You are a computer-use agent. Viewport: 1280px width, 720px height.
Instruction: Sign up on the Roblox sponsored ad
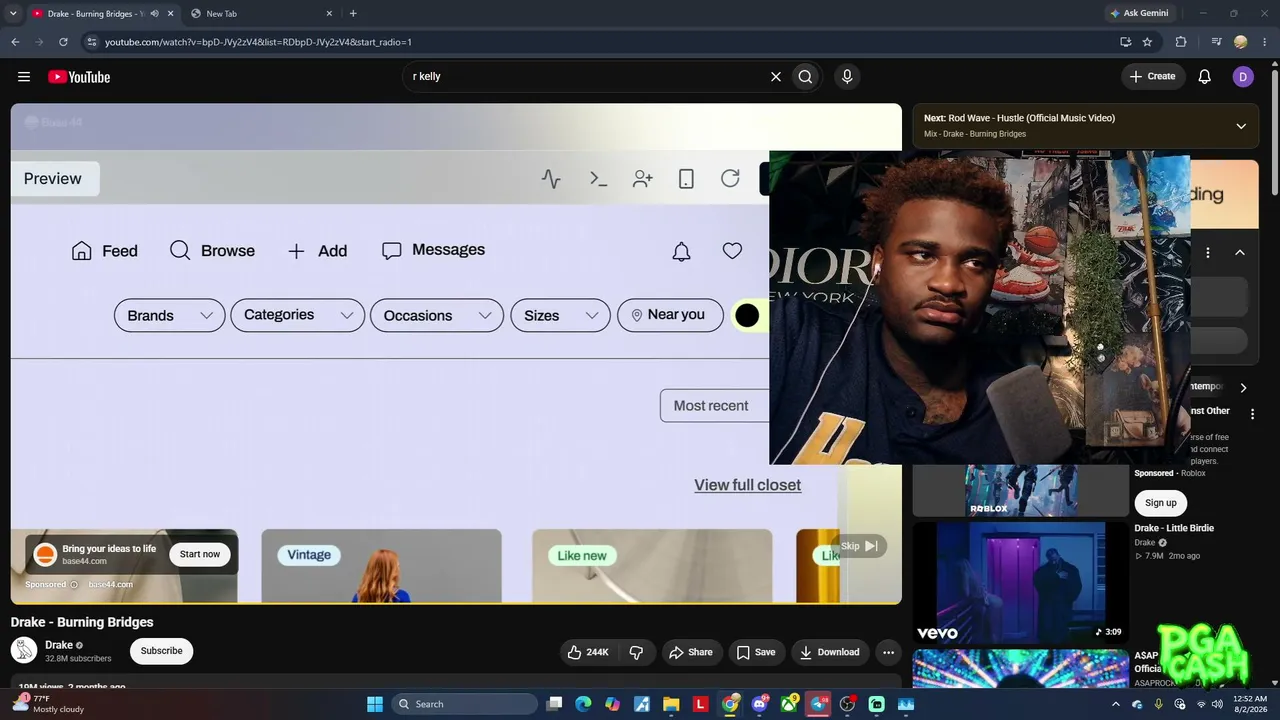[x=1160, y=503]
